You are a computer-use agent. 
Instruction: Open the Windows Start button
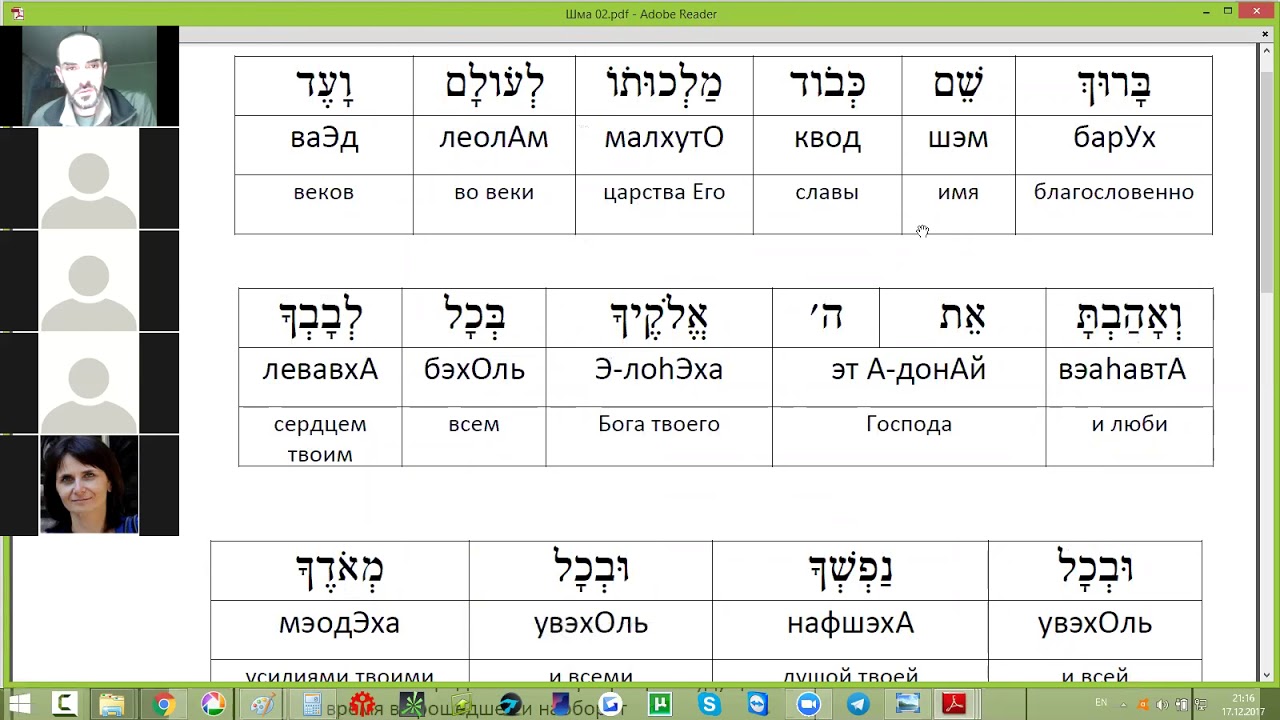[19, 704]
